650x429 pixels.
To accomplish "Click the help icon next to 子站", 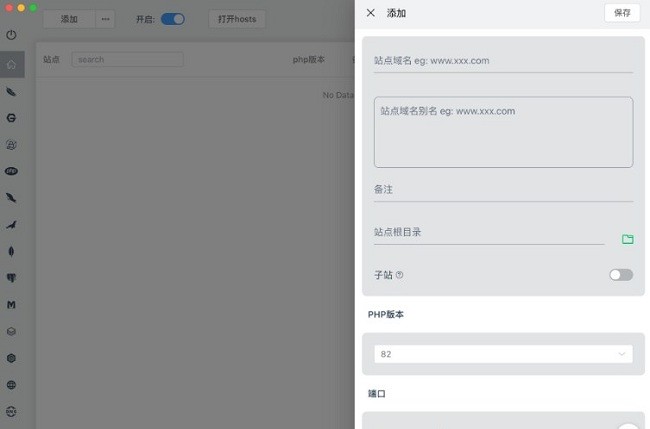I will click(400, 275).
